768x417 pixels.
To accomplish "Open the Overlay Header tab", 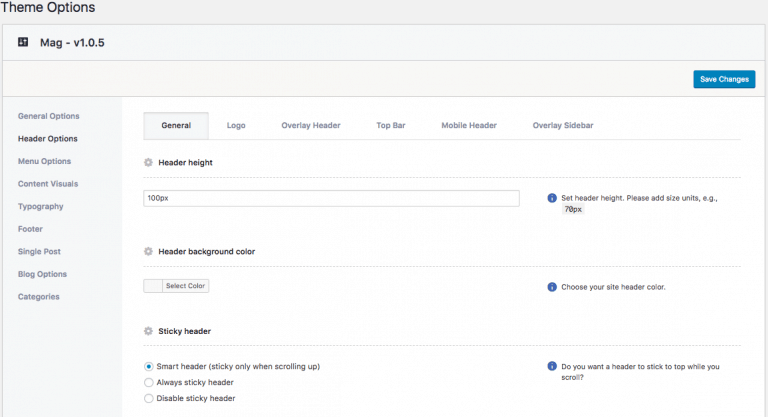I will coord(310,126).
